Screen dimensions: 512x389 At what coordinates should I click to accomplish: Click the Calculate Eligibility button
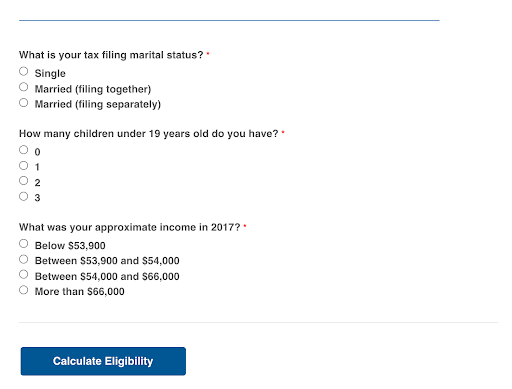tap(103, 361)
